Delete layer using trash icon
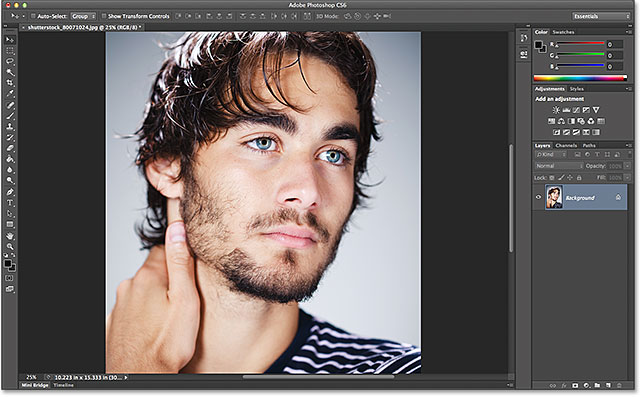This screenshot has height=397, width=640. click(x=619, y=385)
